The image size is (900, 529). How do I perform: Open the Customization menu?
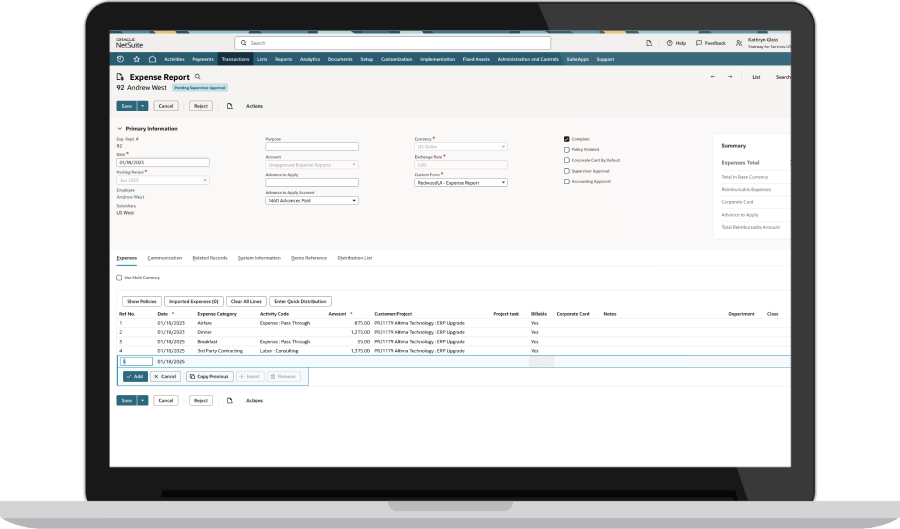pyautogui.click(x=397, y=59)
